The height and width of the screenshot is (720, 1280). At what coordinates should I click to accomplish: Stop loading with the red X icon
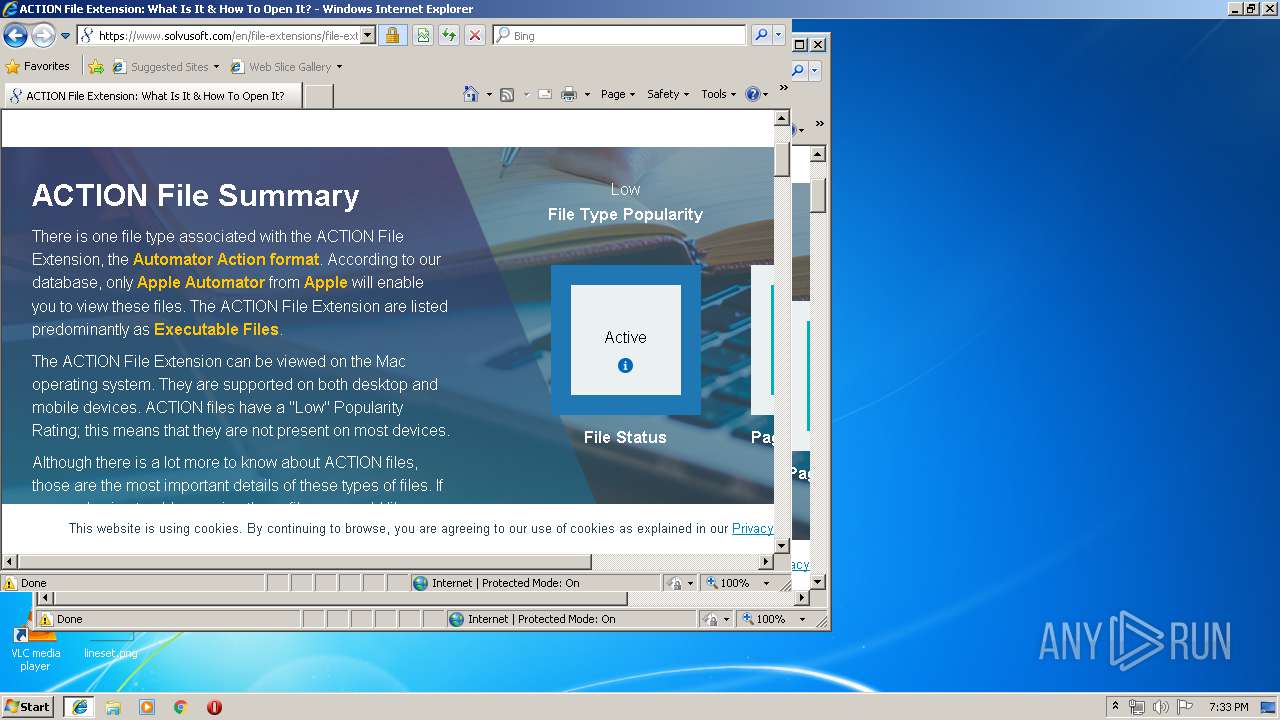[x=475, y=35]
